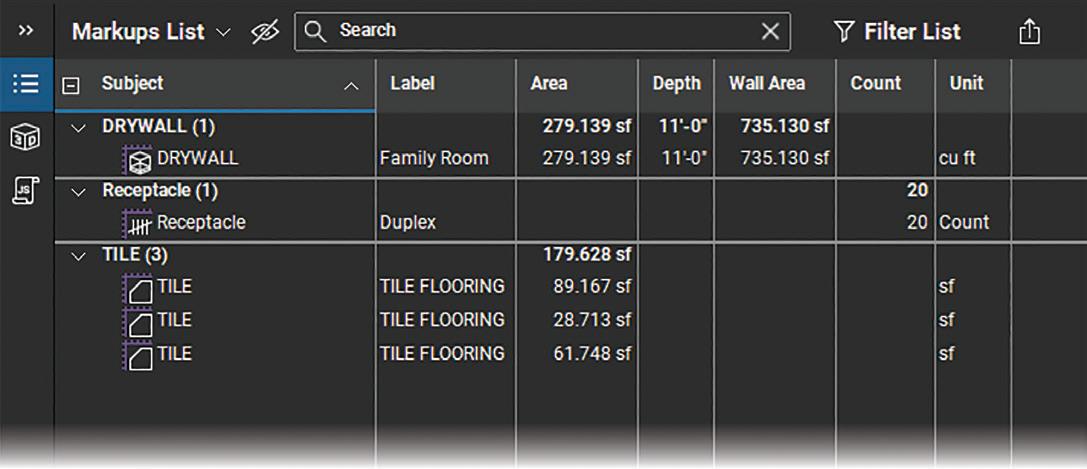Open the JavaScript panel icon in sidebar

[x=26, y=191]
